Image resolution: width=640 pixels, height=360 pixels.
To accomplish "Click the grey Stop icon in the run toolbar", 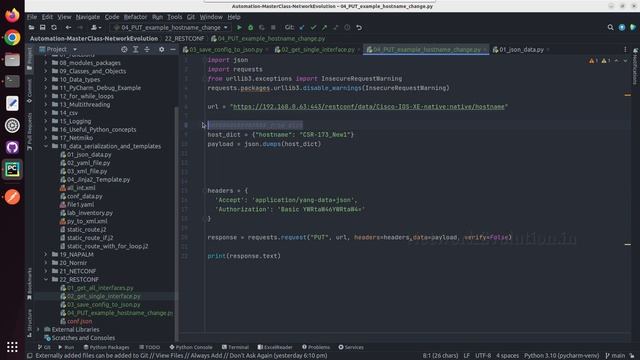I will pos(273,27).
